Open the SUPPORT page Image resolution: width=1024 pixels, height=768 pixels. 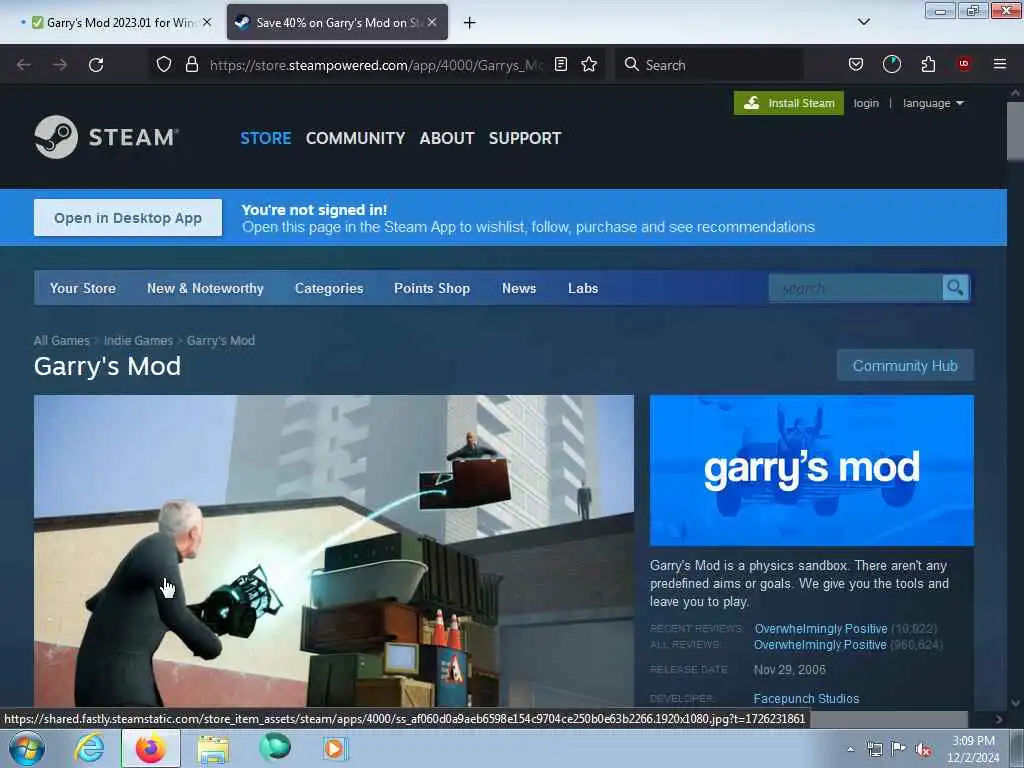tap(525, 138)
